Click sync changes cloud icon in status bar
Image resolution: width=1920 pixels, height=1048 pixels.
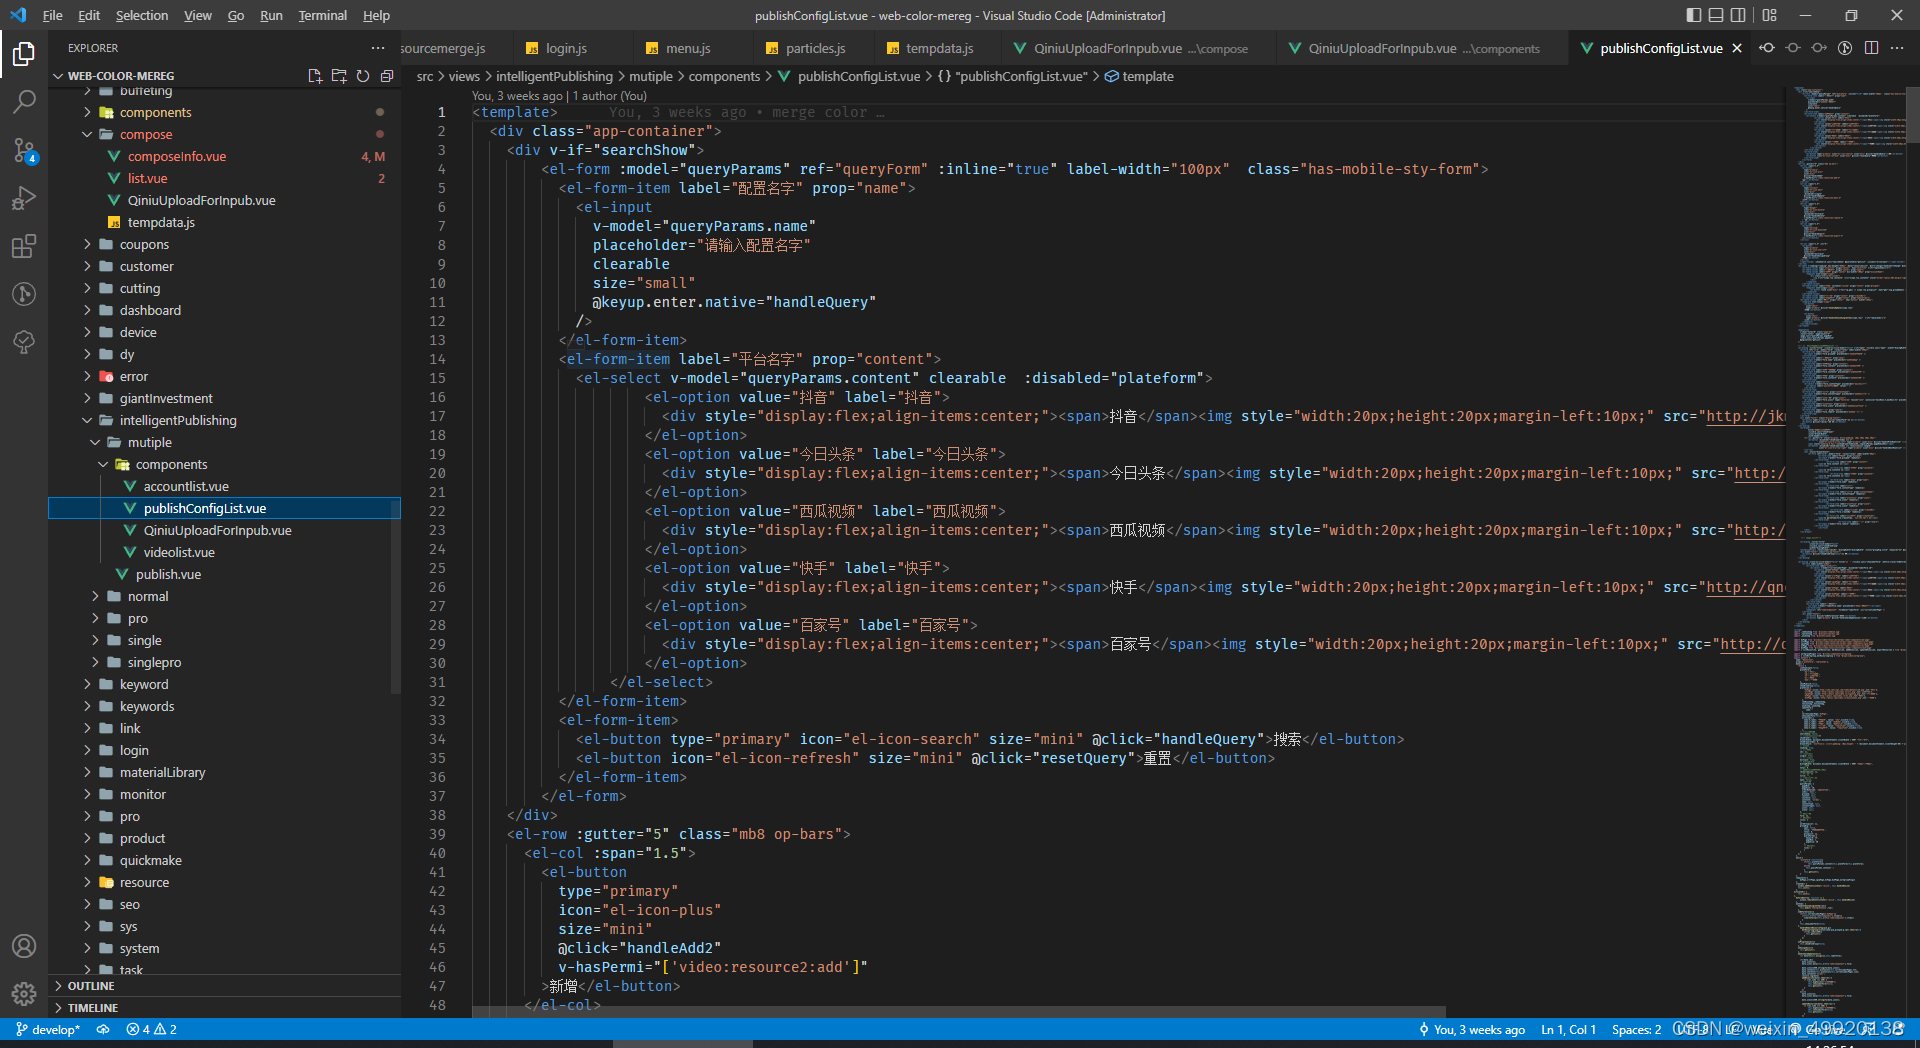tap(103, 1029)
